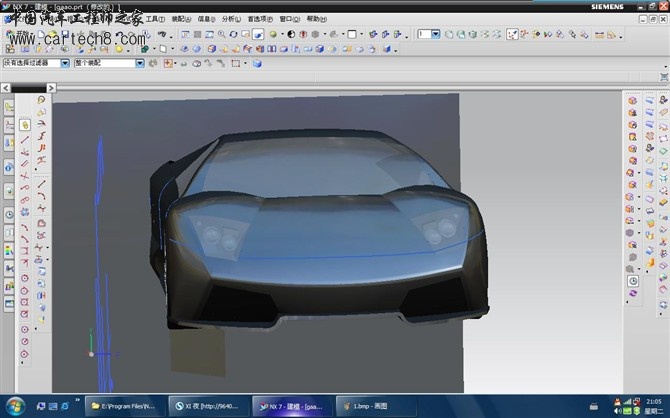Open arrow beside the green shaded sphere icon
The height and width of the screenshot is (418, 670).
282,35
